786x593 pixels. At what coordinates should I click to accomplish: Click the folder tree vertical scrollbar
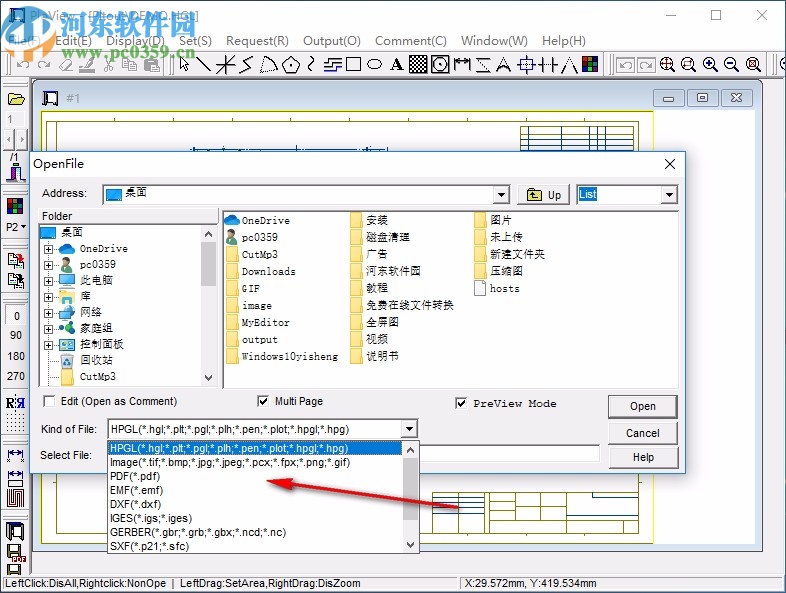pyautogui.click(x=209, y=305)
